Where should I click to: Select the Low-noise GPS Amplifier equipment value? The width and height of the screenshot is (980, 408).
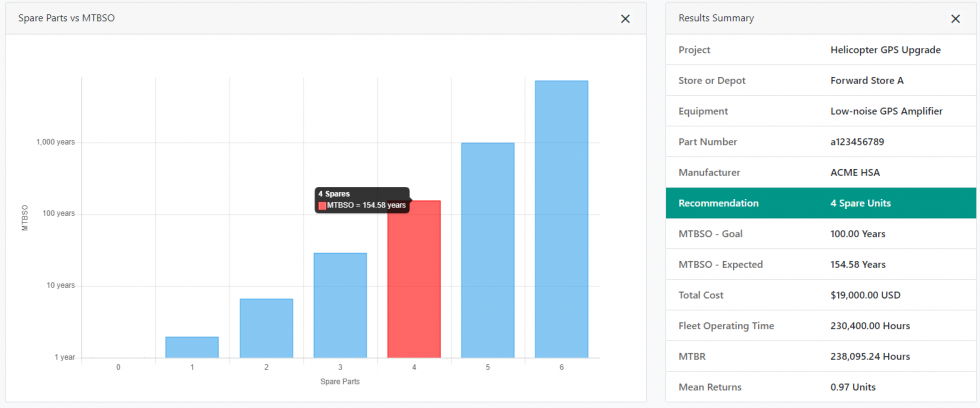[x=886, y=111]
